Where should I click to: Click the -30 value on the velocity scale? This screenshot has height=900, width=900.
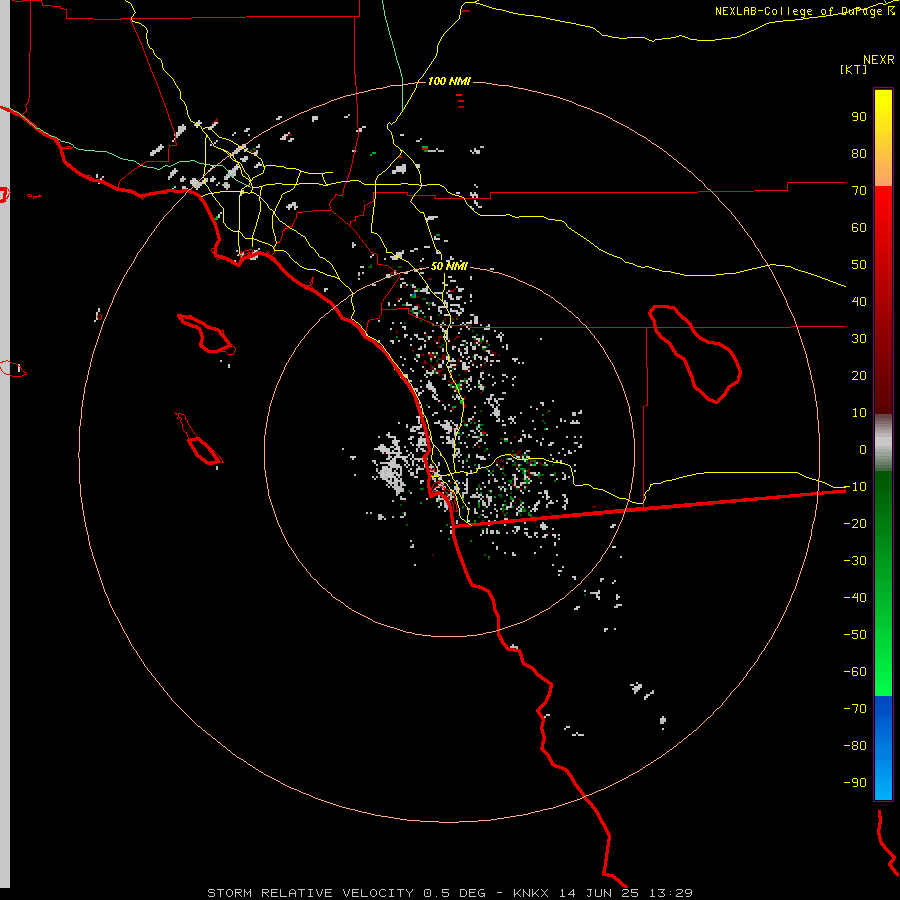[x=855, y=561]
